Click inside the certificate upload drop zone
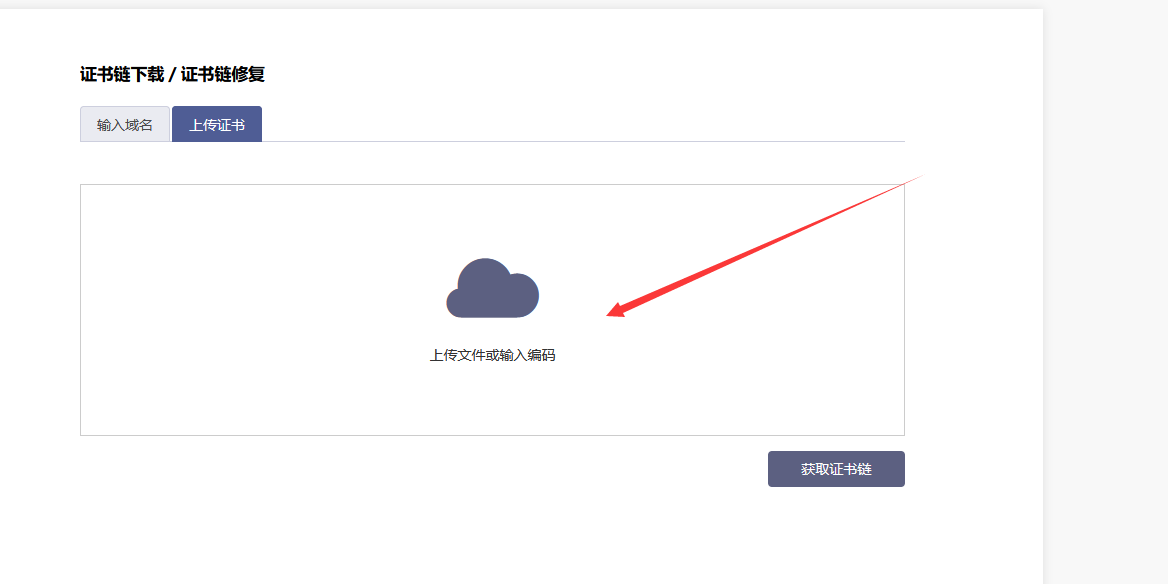1168x584 pixels. click(x=492, y=310)
